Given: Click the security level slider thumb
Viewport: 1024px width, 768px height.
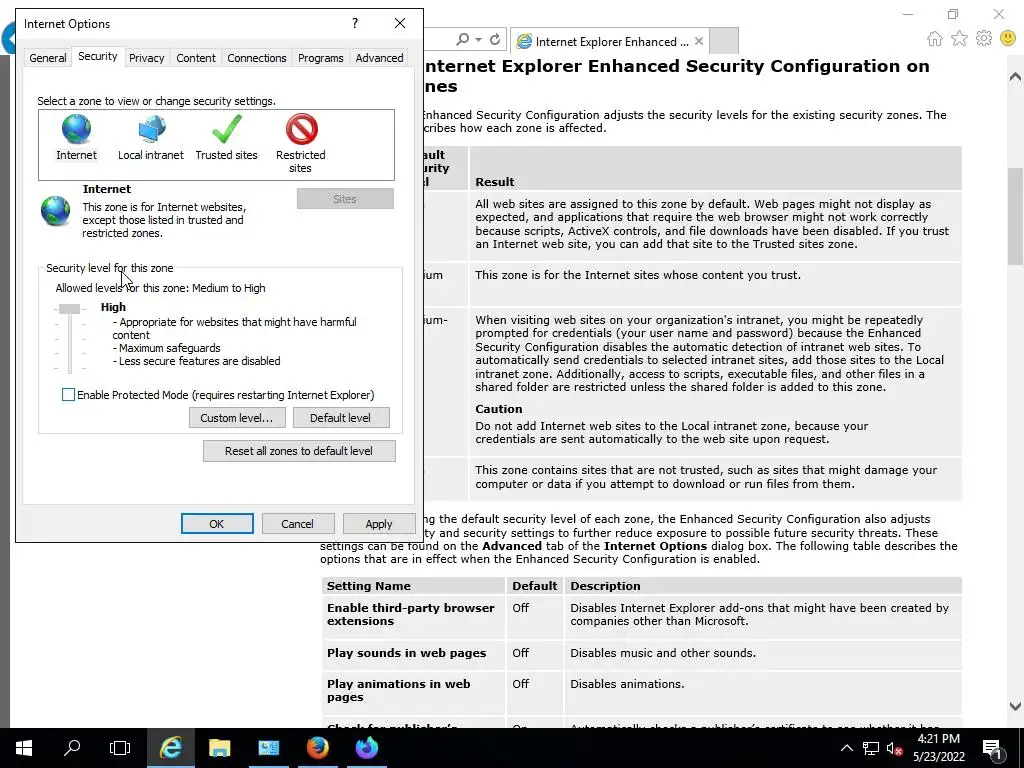Looking at the screenshot, I should tap(69, 309).
